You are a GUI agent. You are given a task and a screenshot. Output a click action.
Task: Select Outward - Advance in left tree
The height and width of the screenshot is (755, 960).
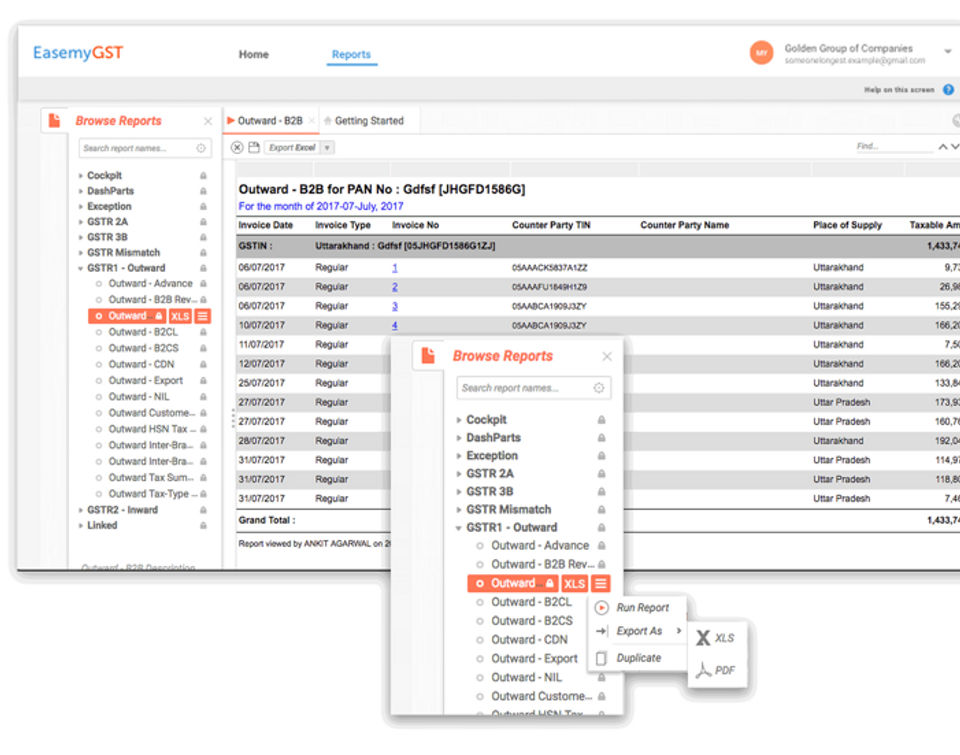(150, 283)
